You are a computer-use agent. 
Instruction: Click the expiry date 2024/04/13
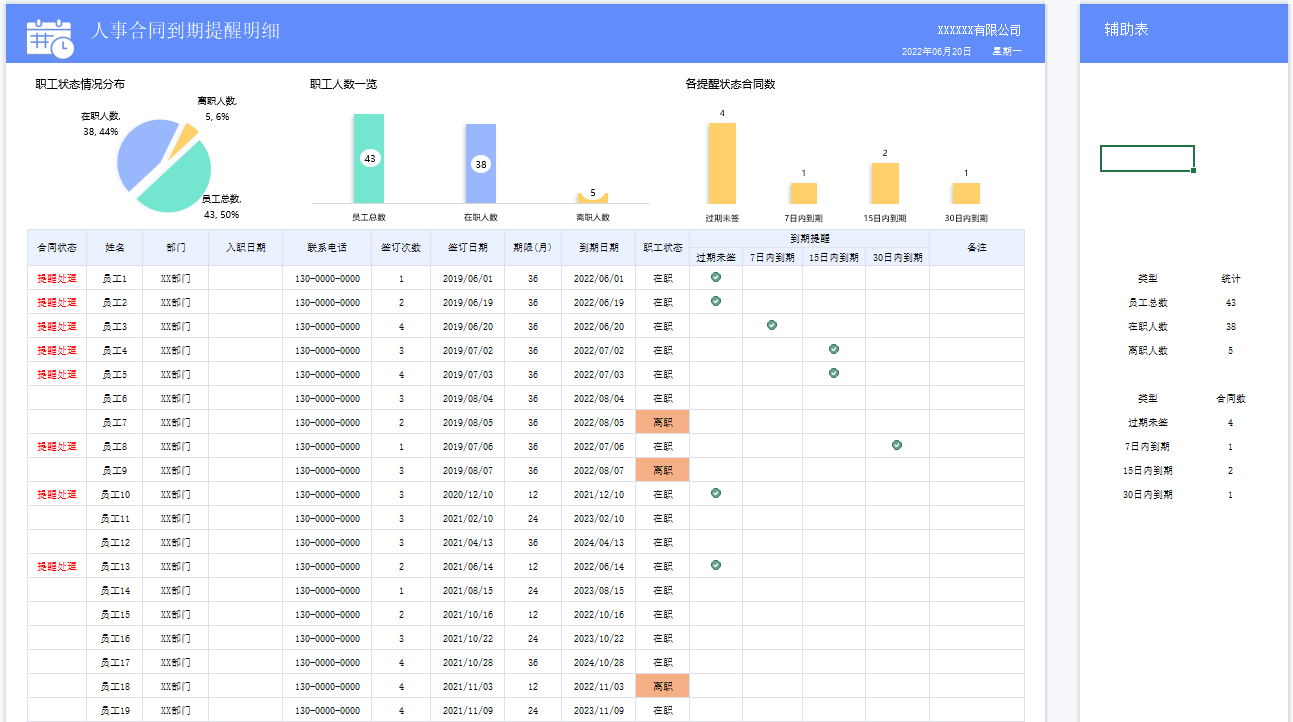pos(598,542)
